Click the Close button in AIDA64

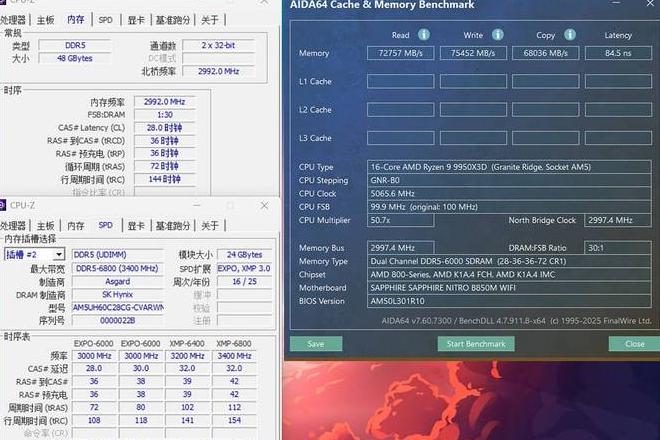point(634,344)
